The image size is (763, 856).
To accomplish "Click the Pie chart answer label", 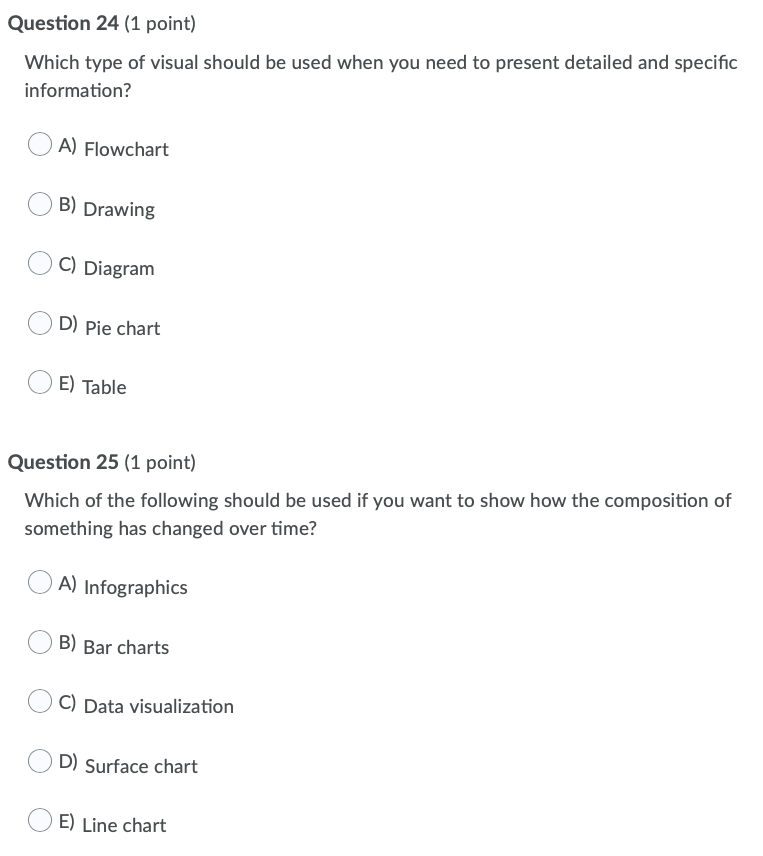I will [123, 329].
